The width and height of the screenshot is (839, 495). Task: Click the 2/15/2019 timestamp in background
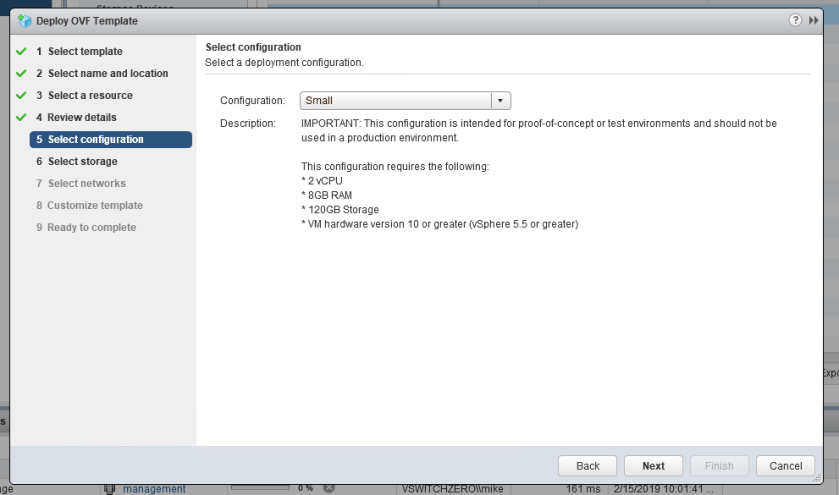click(662, 489)
